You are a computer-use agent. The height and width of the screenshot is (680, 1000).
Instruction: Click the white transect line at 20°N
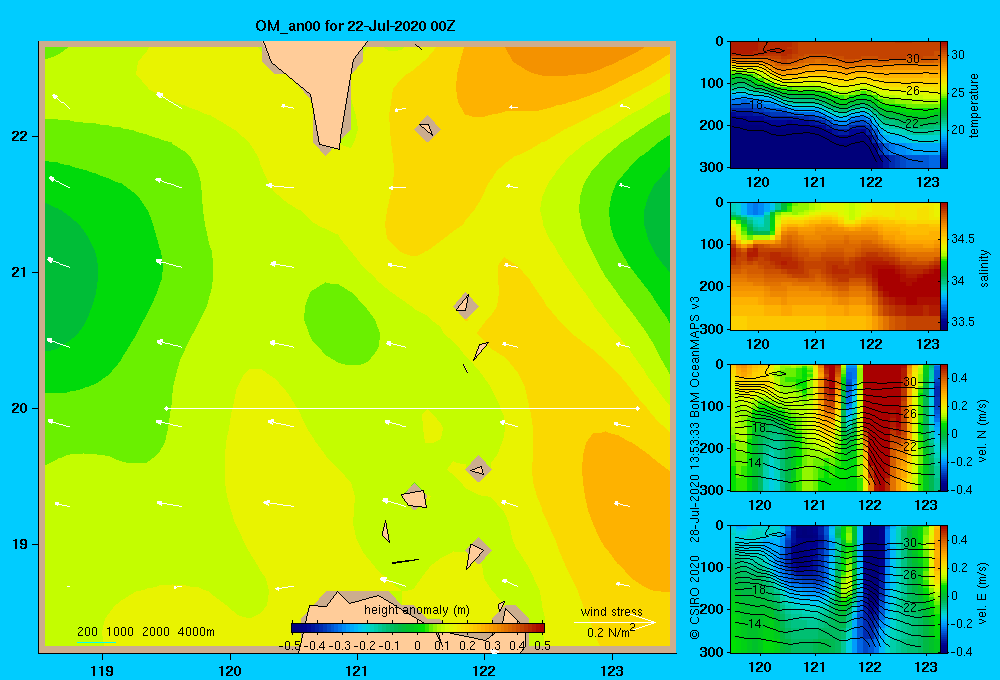click(x=402, y=408)
